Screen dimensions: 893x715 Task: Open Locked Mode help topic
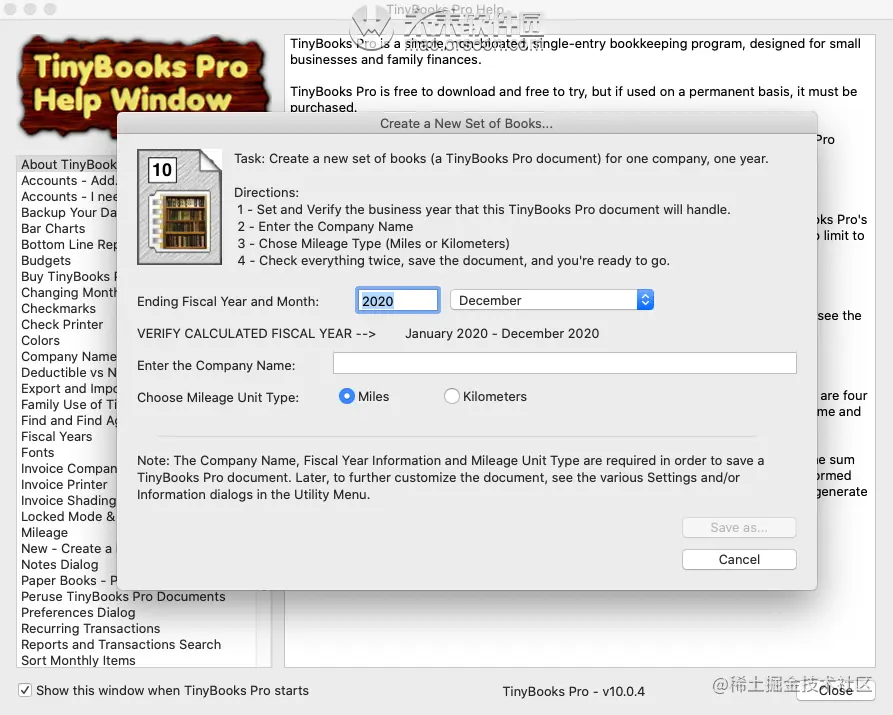68,516
